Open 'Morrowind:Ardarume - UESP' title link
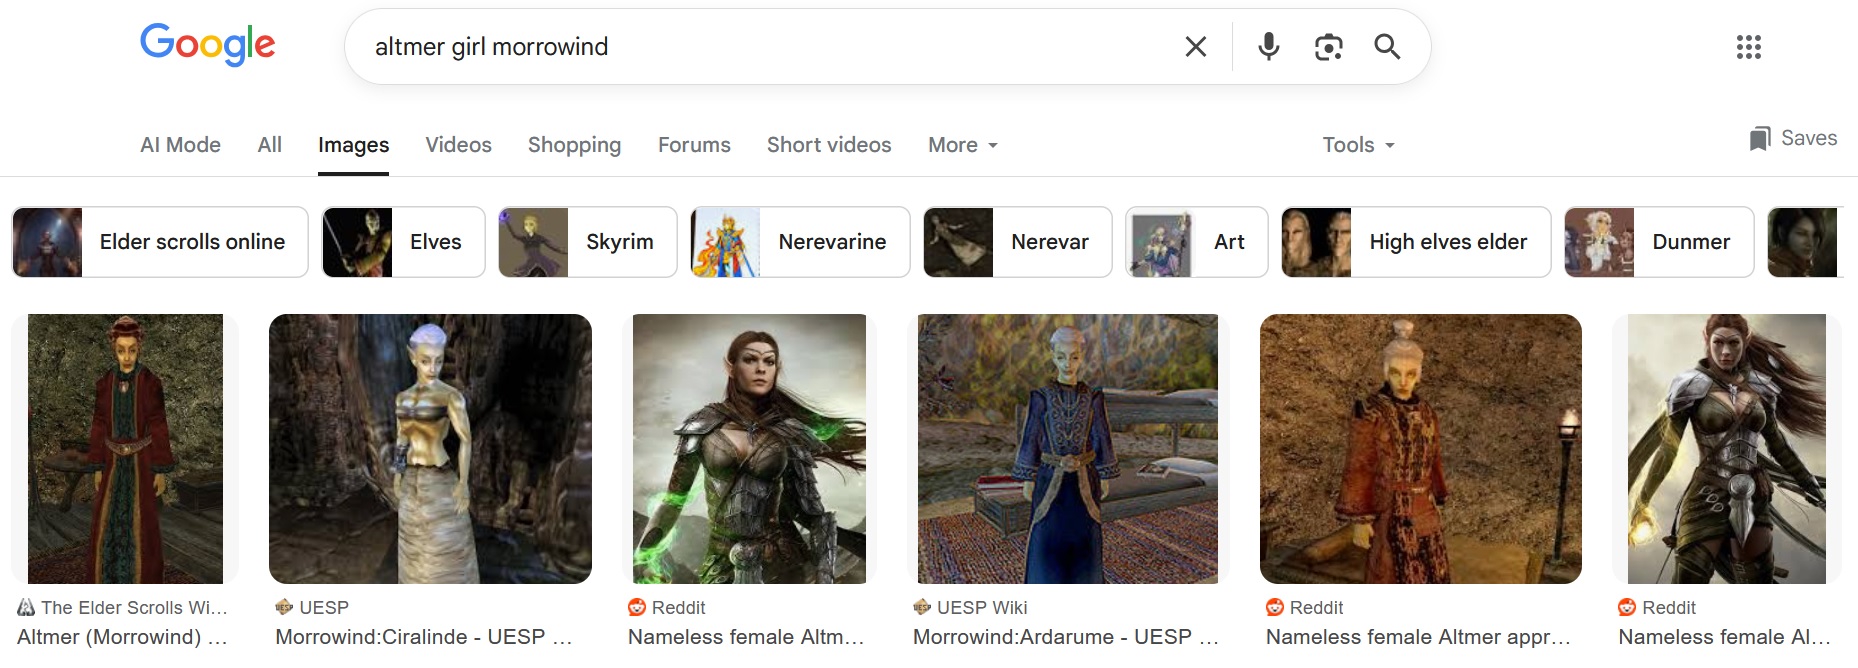1858x668 pixels. pos(1065,637)
